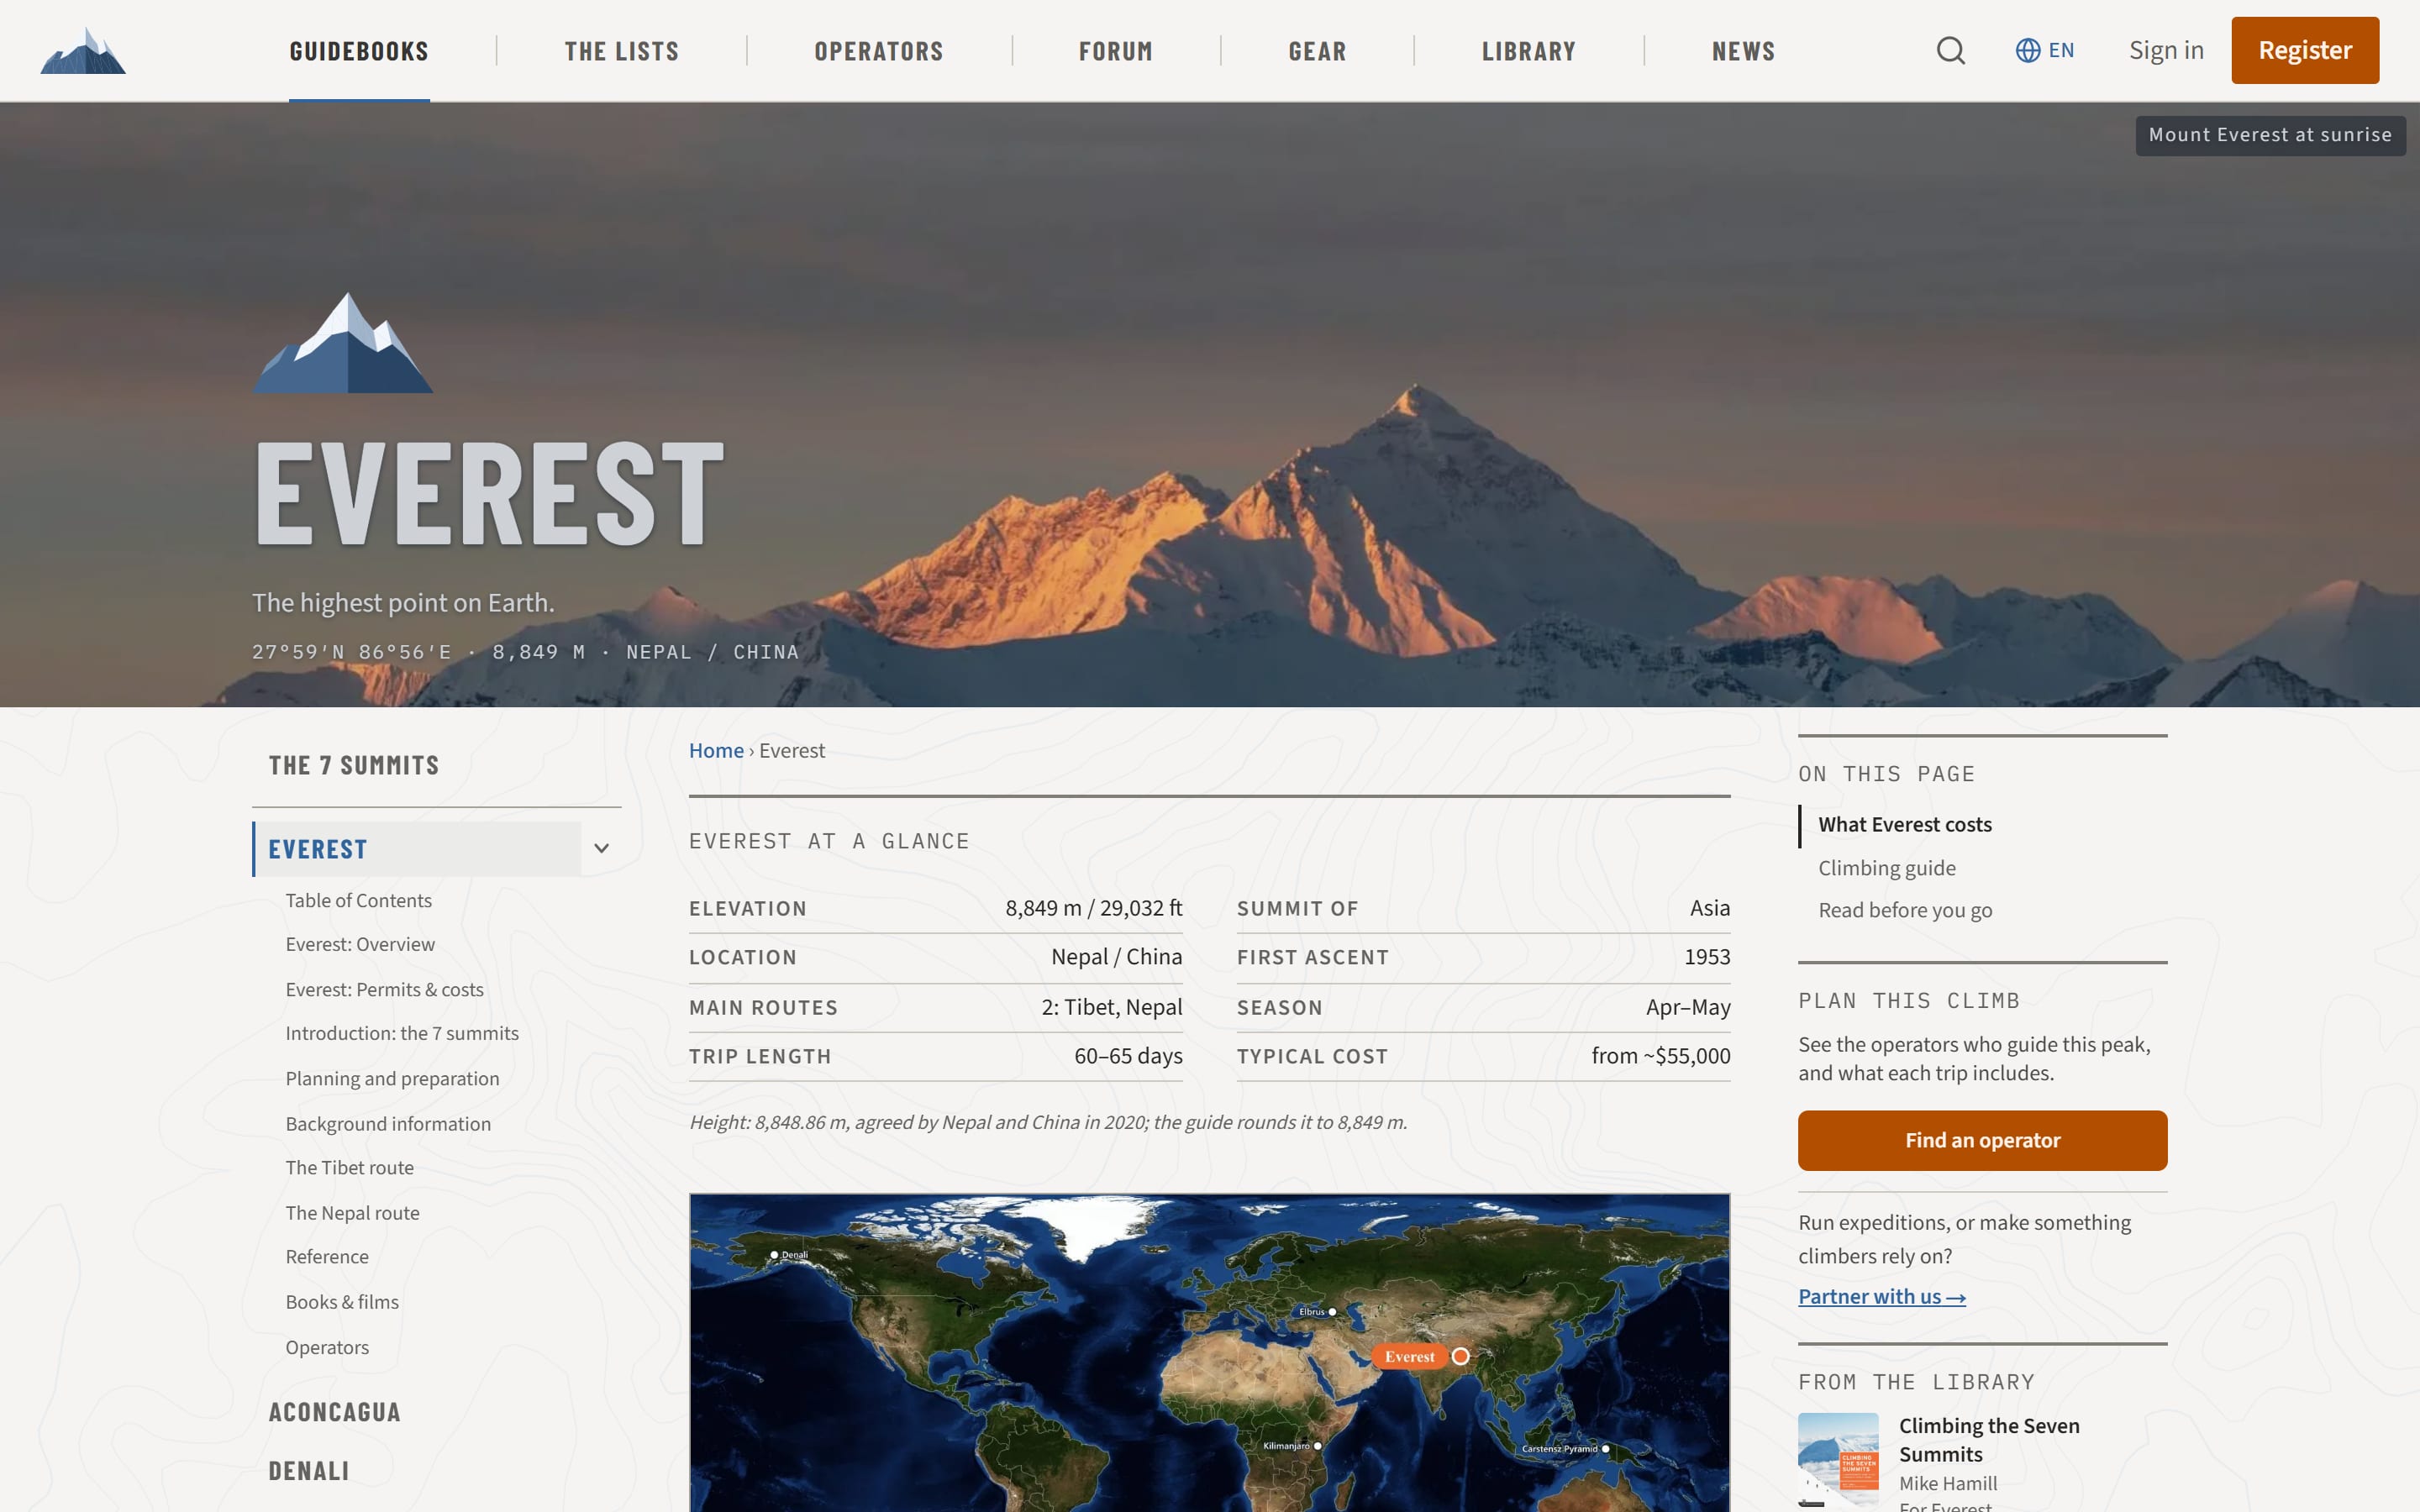Open Table of Contents in sidebar

tap(358, 900)
